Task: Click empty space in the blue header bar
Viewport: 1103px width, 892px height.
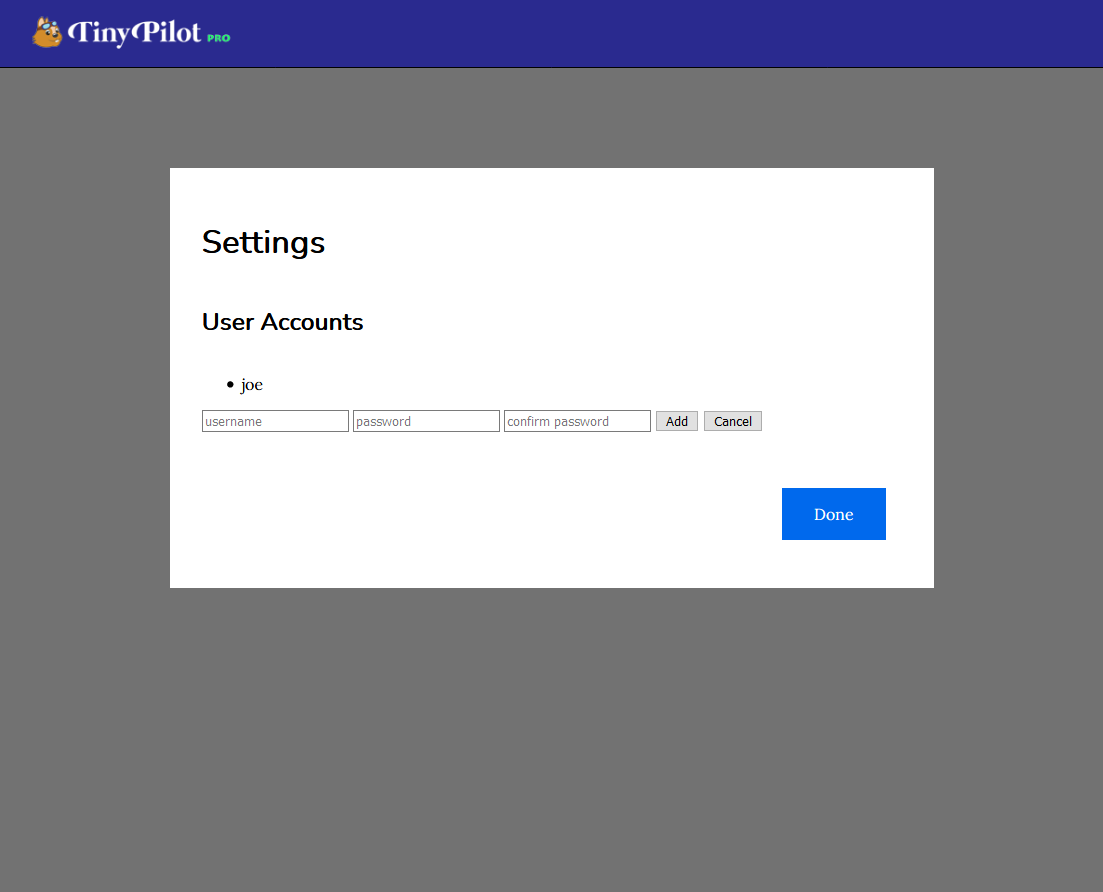Action: click(633, 33)
